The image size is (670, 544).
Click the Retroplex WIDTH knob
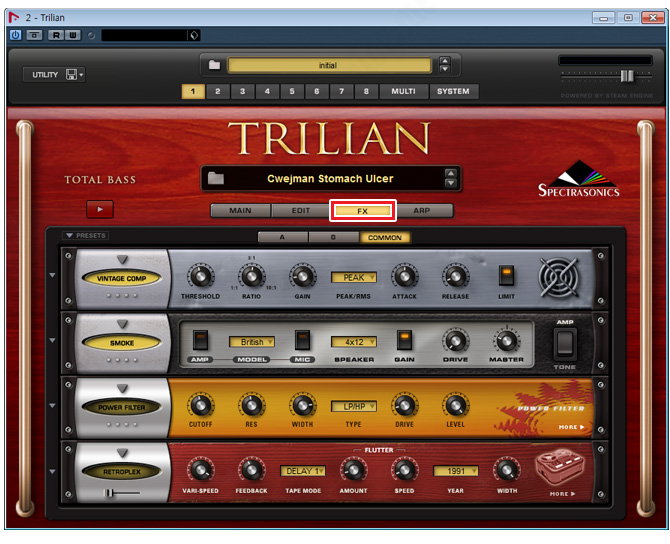pyautogui.click(x=506, y=470)
